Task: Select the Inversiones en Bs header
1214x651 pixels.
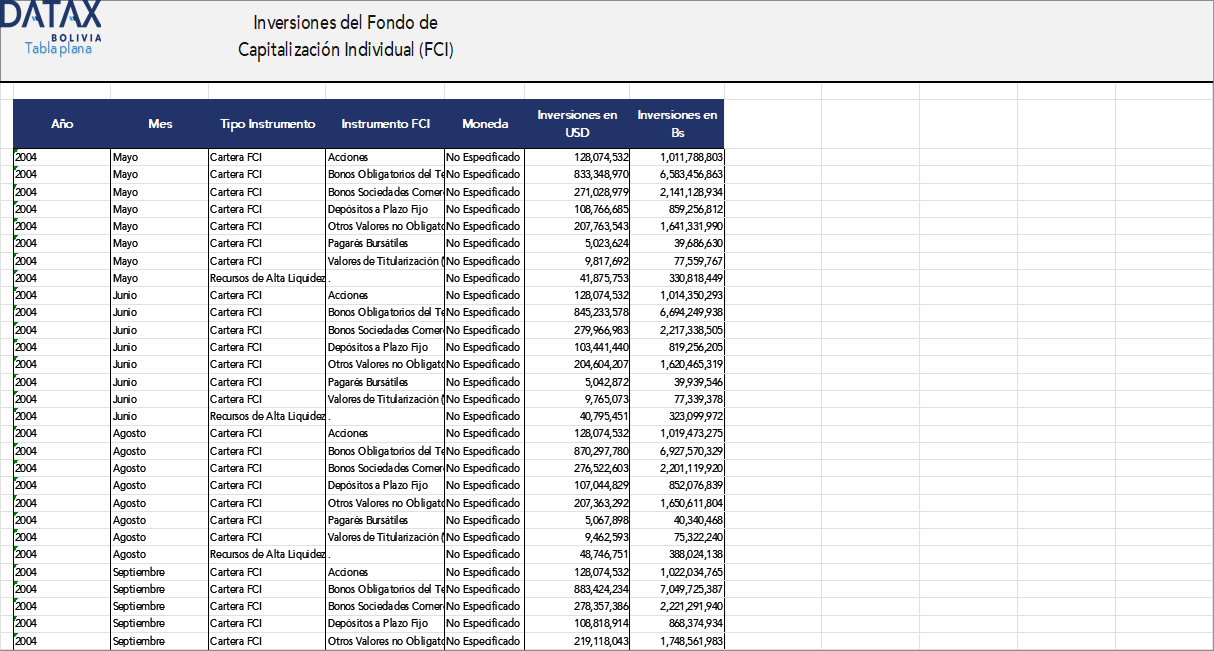Action: [677, 124]
